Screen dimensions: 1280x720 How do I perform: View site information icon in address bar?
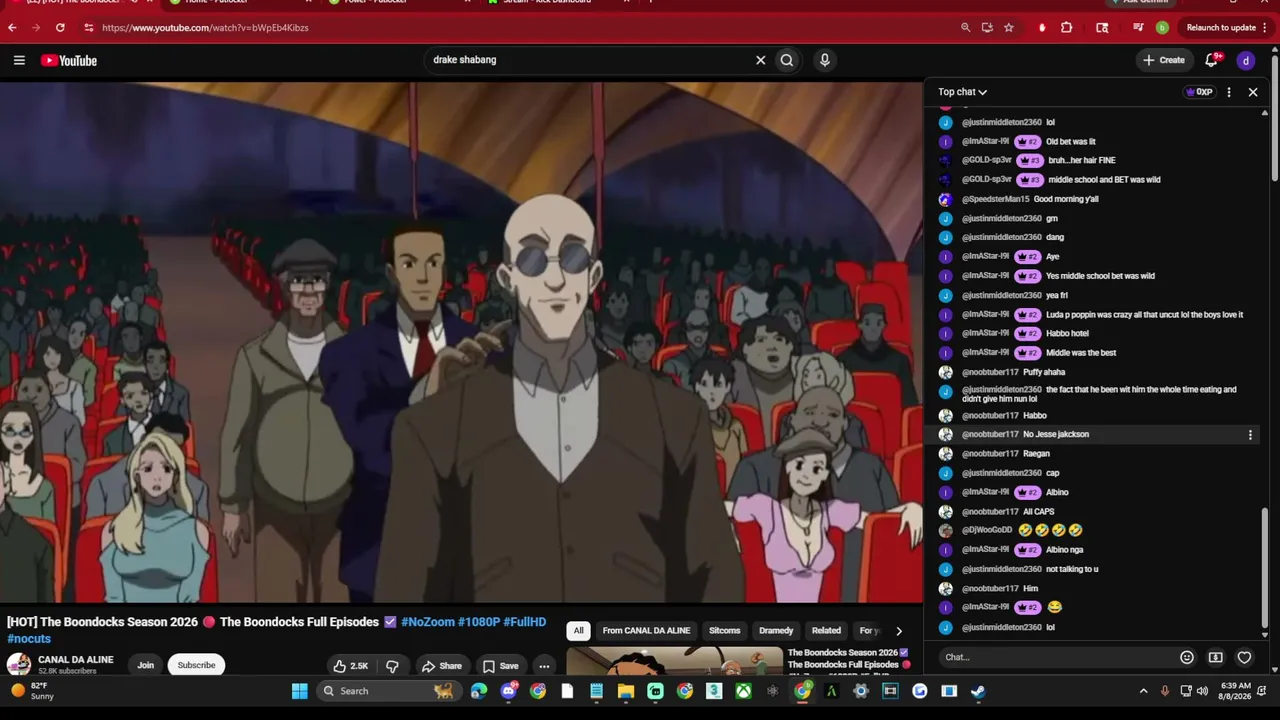(x=88, y=28)
